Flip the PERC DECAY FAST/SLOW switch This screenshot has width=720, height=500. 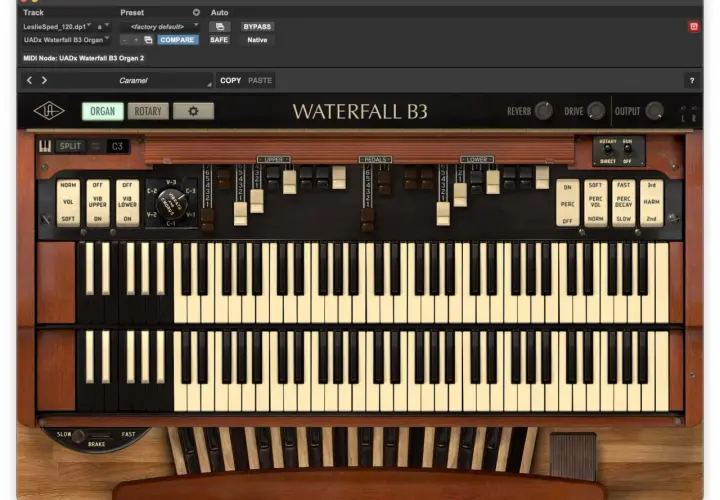pos(624,202)
